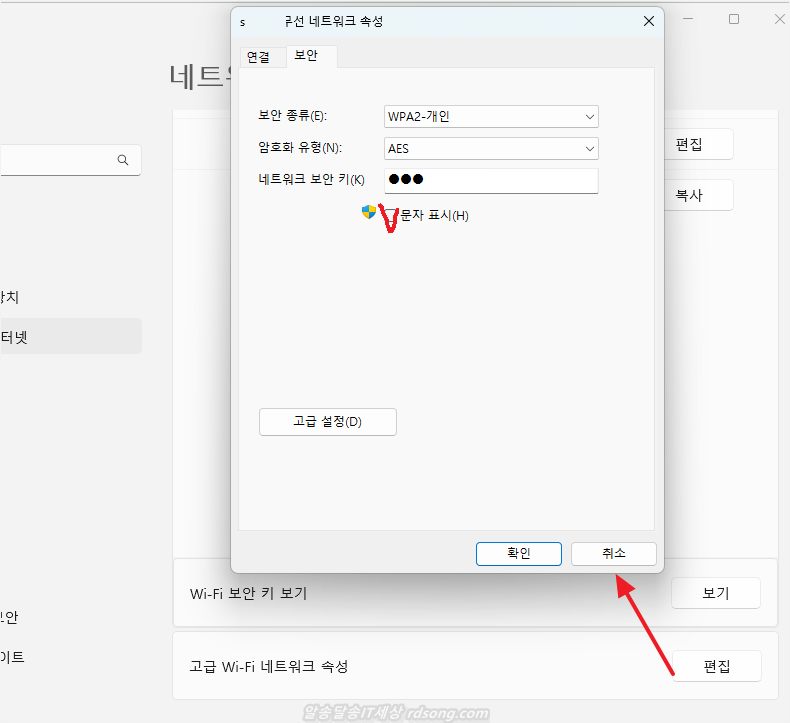Click the shield icon beside 문자 표시

click(369, 212)
